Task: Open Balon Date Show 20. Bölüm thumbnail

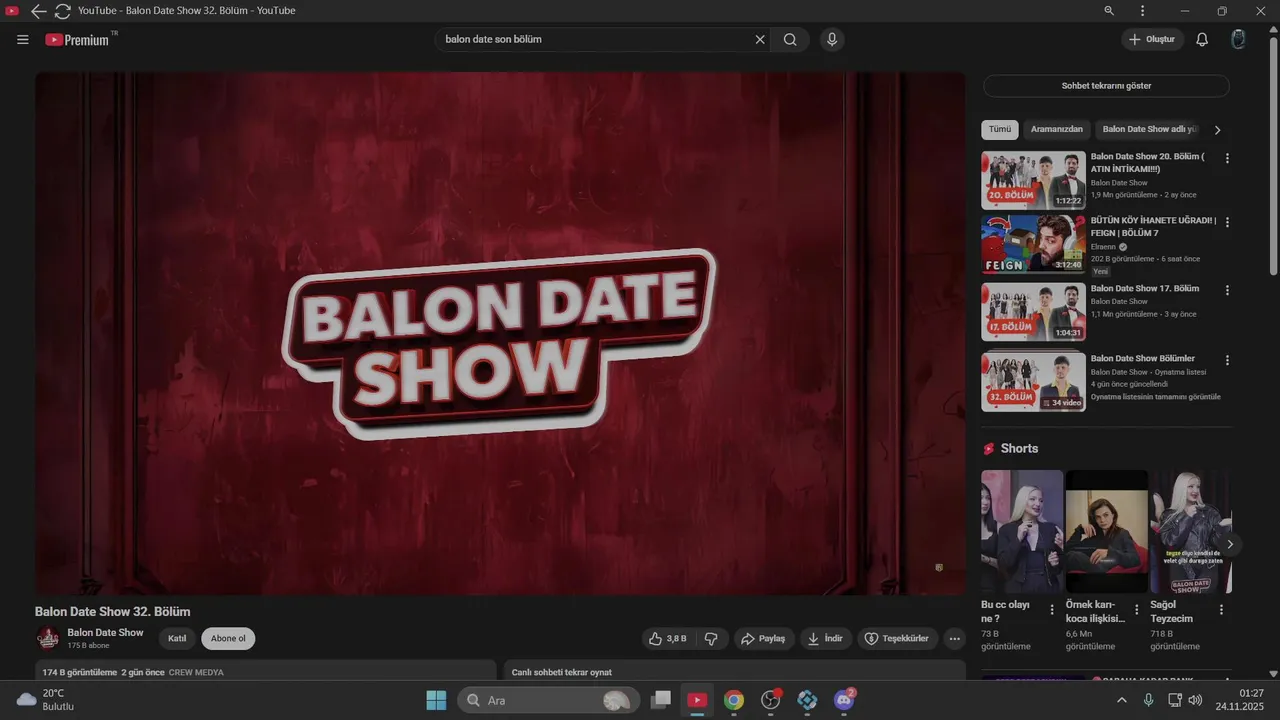Action: (x=1033, y=180)
